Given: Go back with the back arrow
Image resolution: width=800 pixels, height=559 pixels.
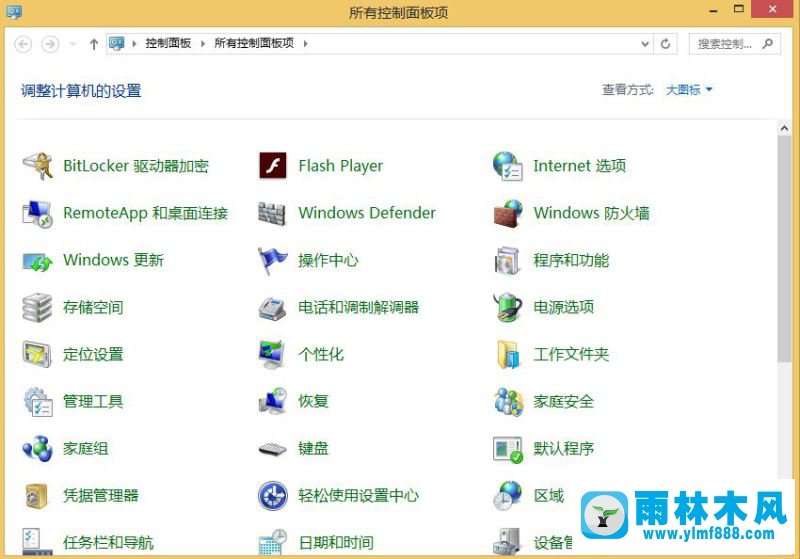Looking at the screenshot, I should coord(23,44).
